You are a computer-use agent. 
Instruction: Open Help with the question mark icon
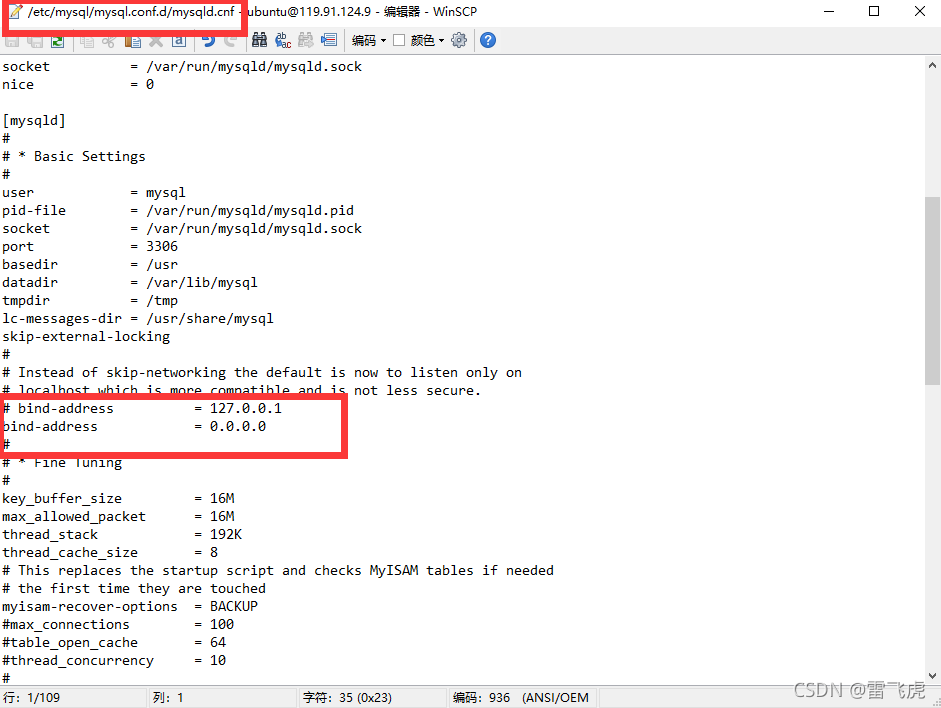[488, 40]
